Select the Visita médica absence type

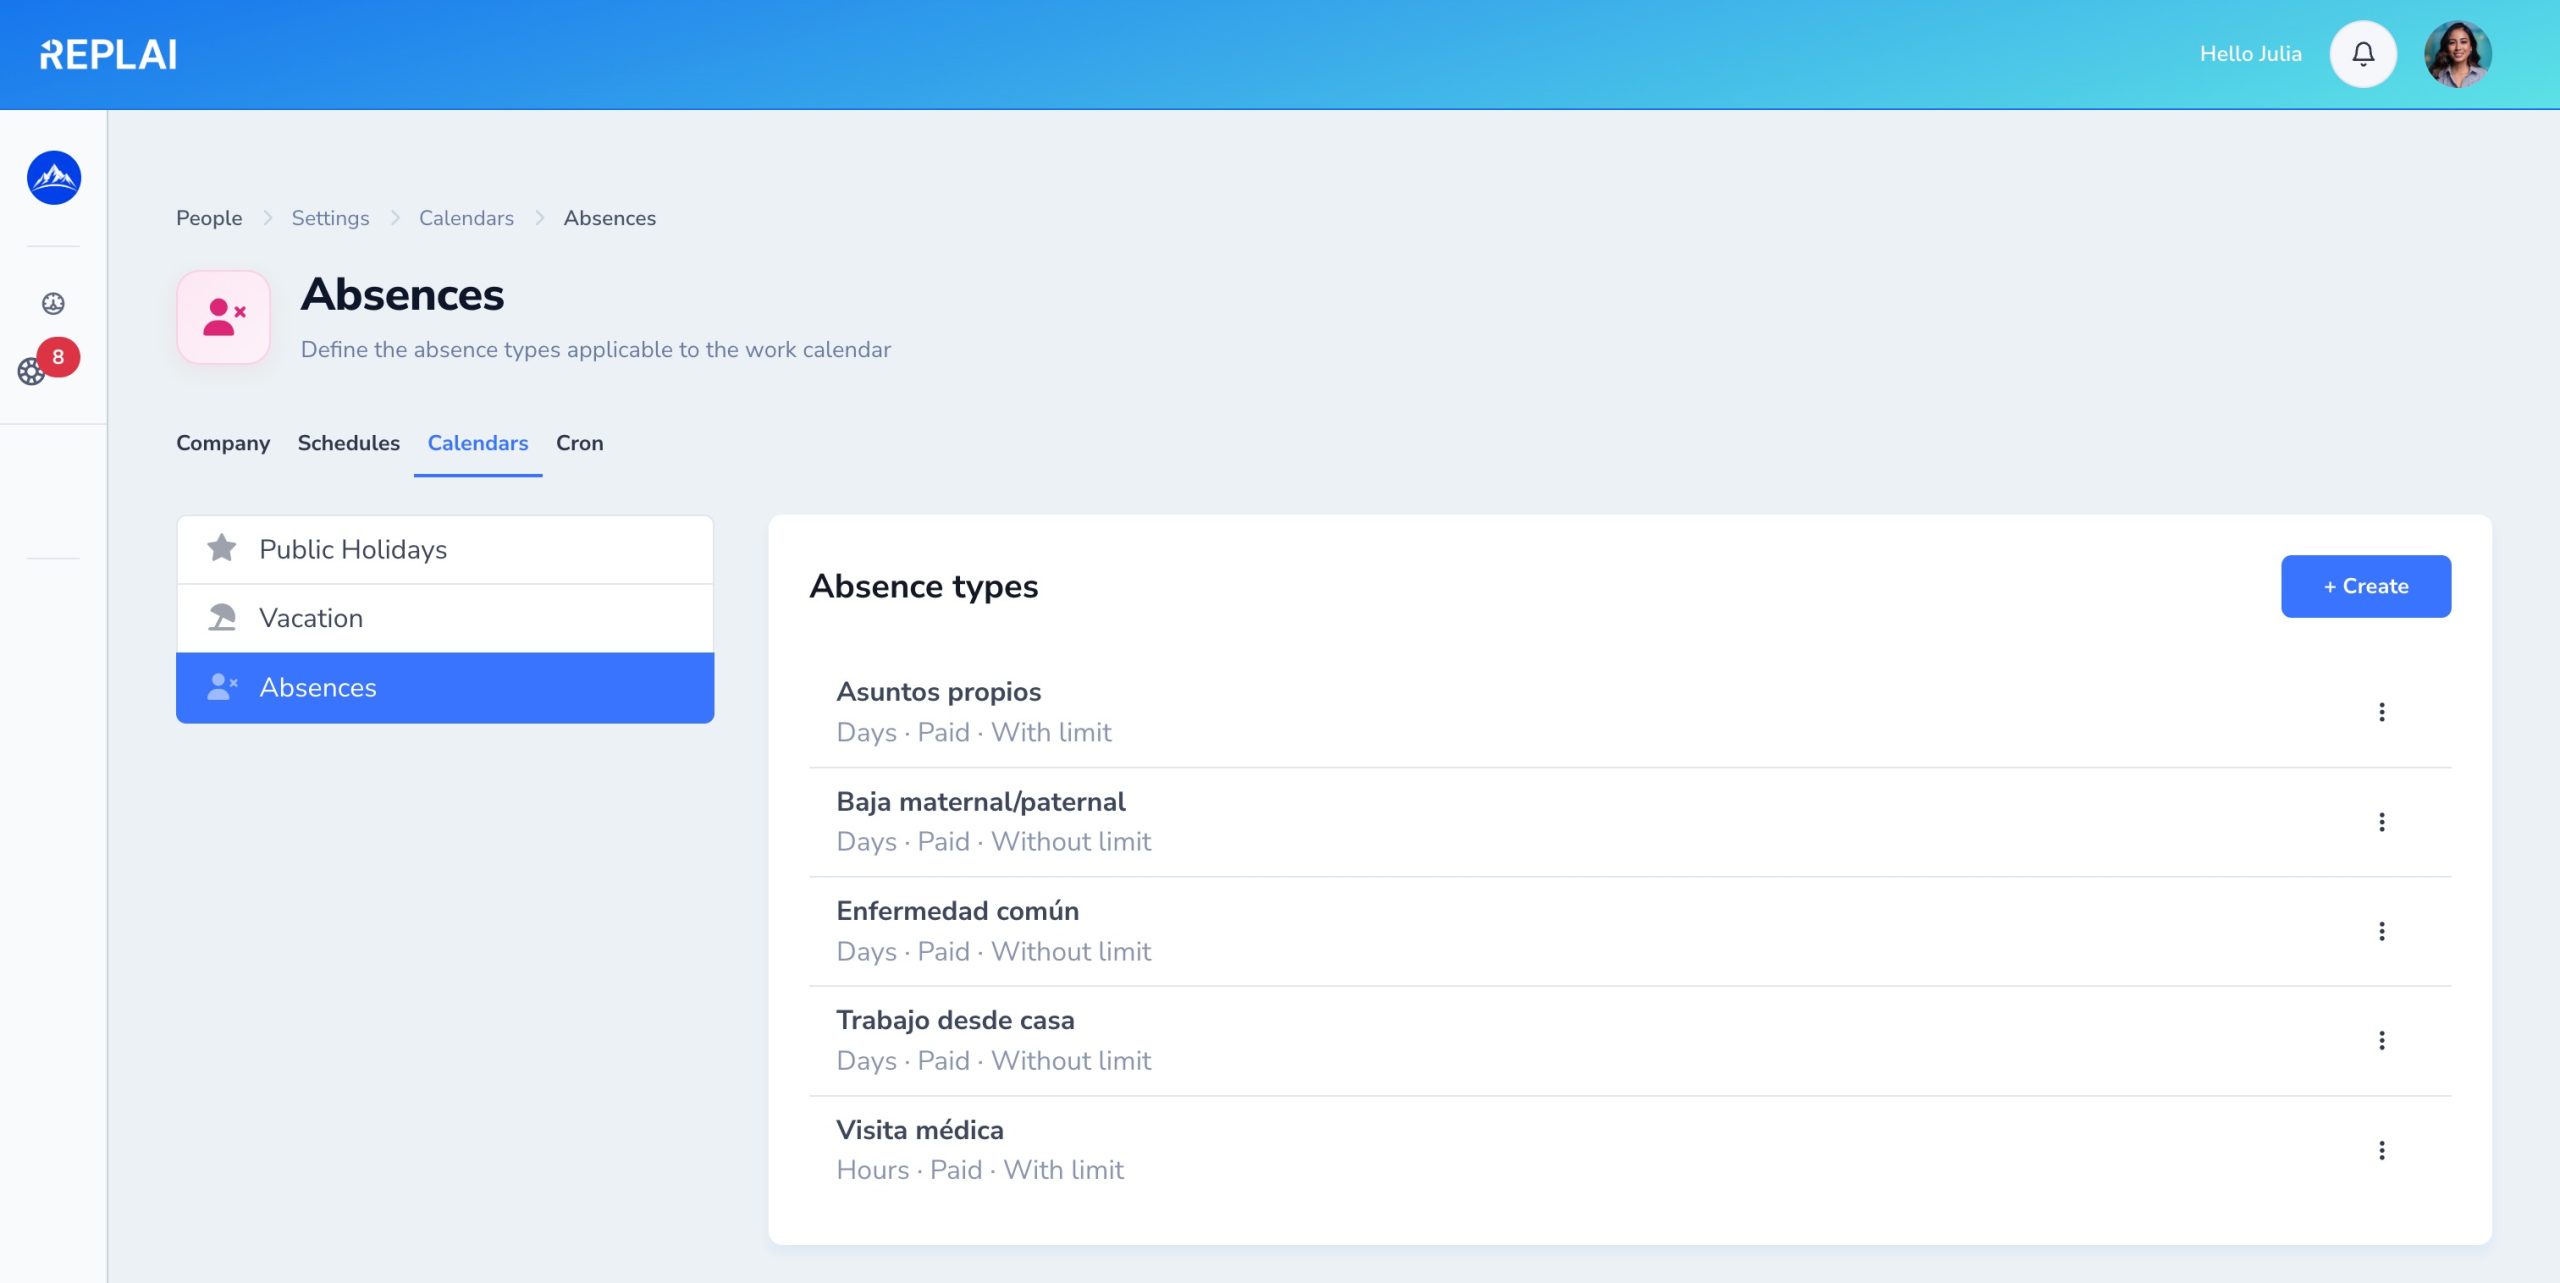point(1630,1150)
